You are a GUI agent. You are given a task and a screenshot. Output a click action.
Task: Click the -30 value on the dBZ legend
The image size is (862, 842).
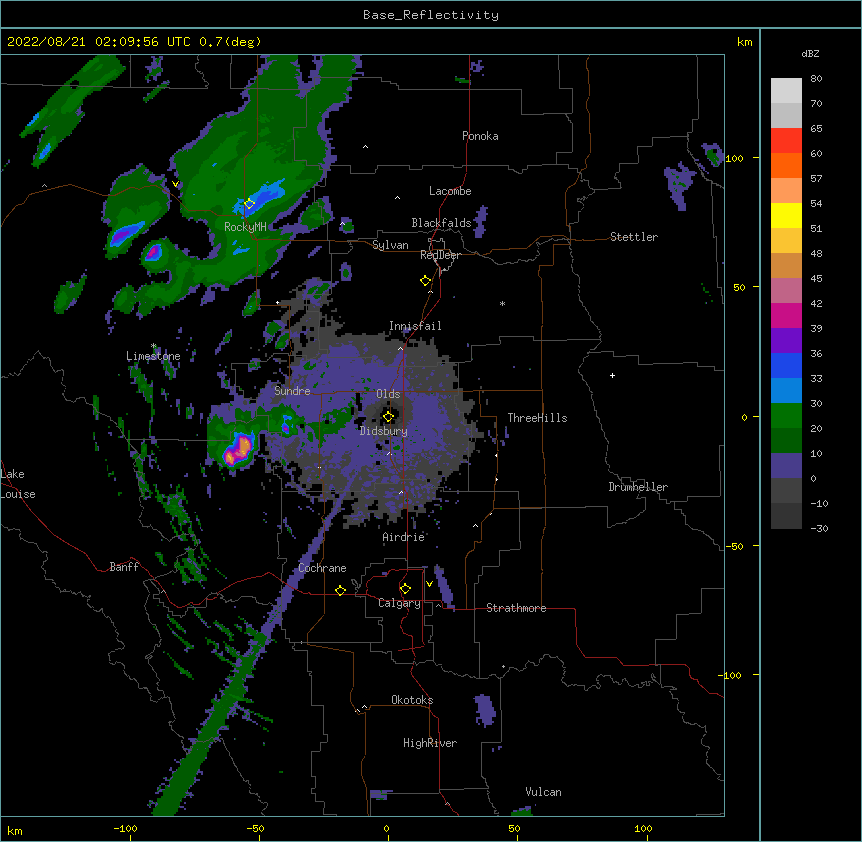[x=819, y=529]
